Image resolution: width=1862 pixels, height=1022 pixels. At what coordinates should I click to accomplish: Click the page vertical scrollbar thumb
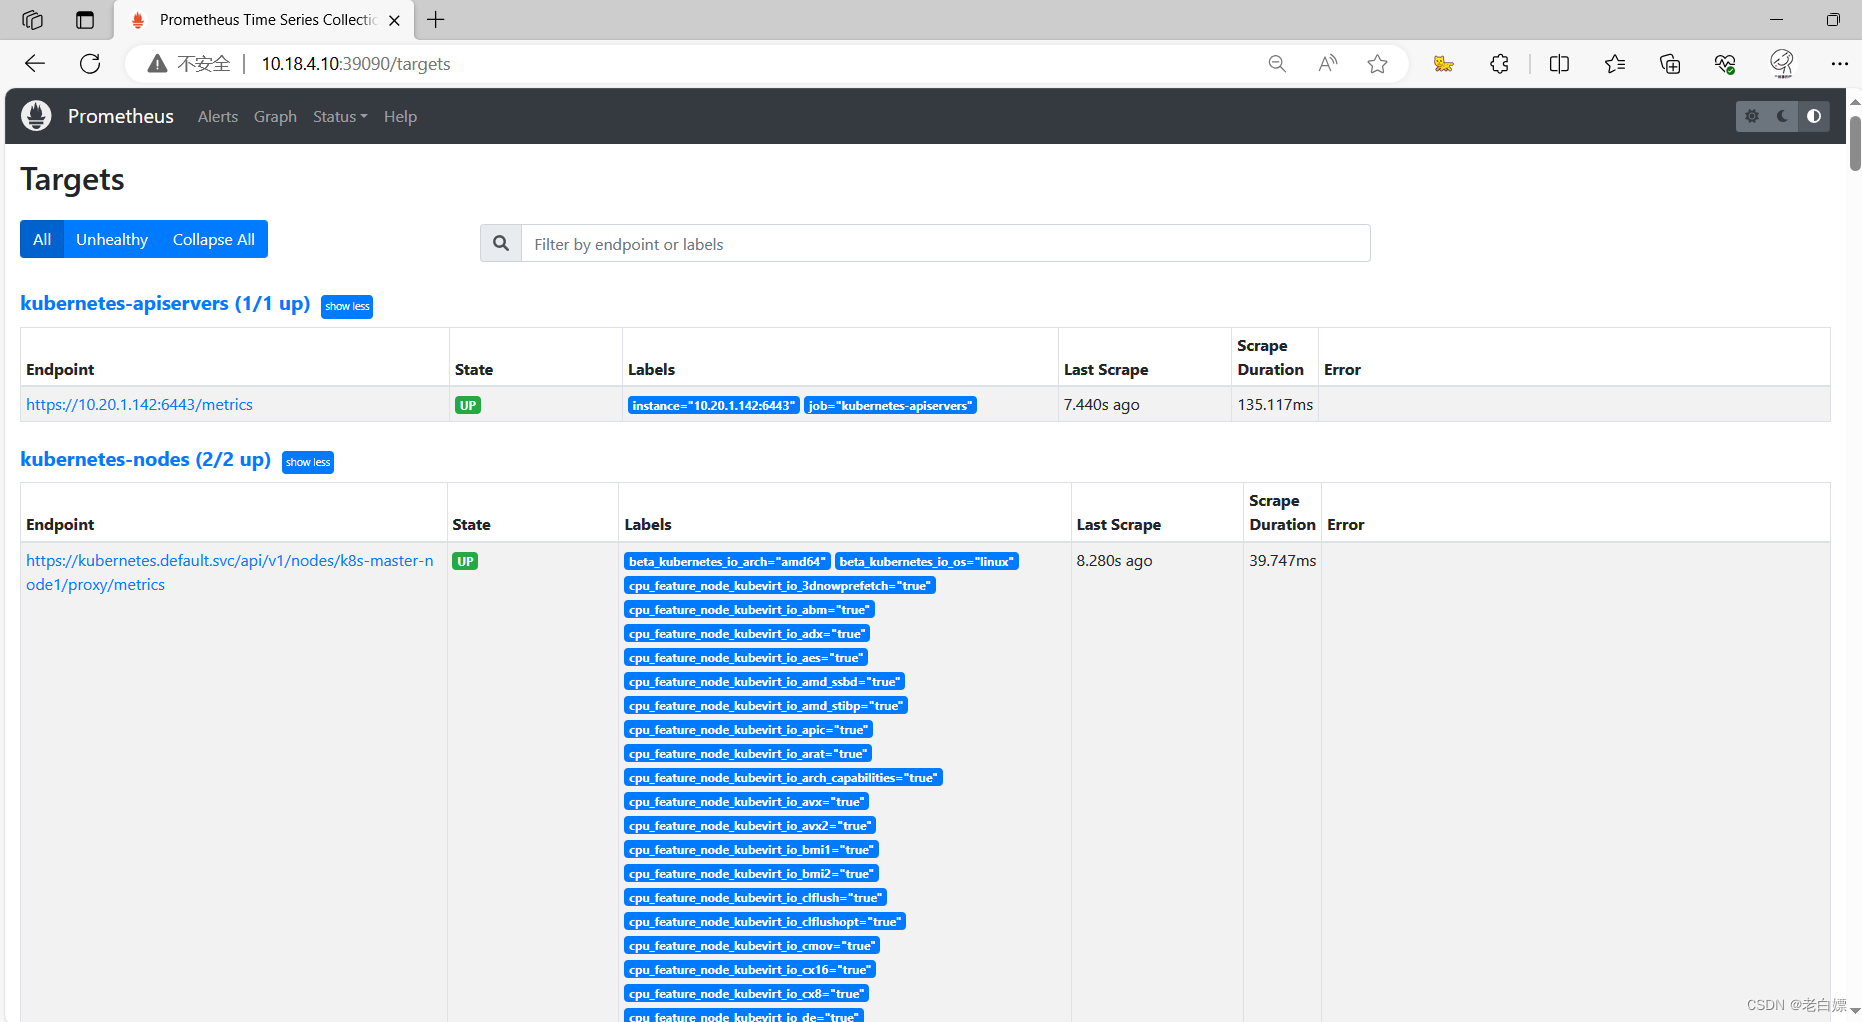coord(1855,143)
